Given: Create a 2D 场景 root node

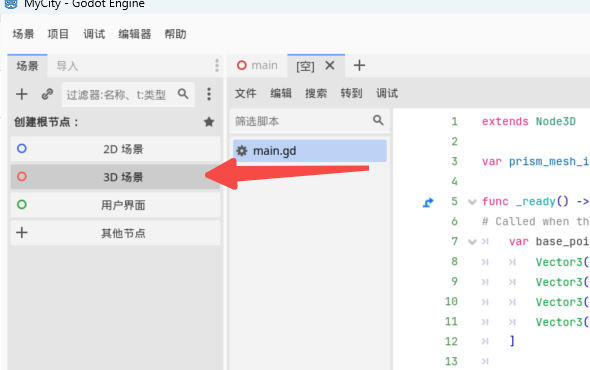Looking at the screenshot, I should click(x=115, y=149).
